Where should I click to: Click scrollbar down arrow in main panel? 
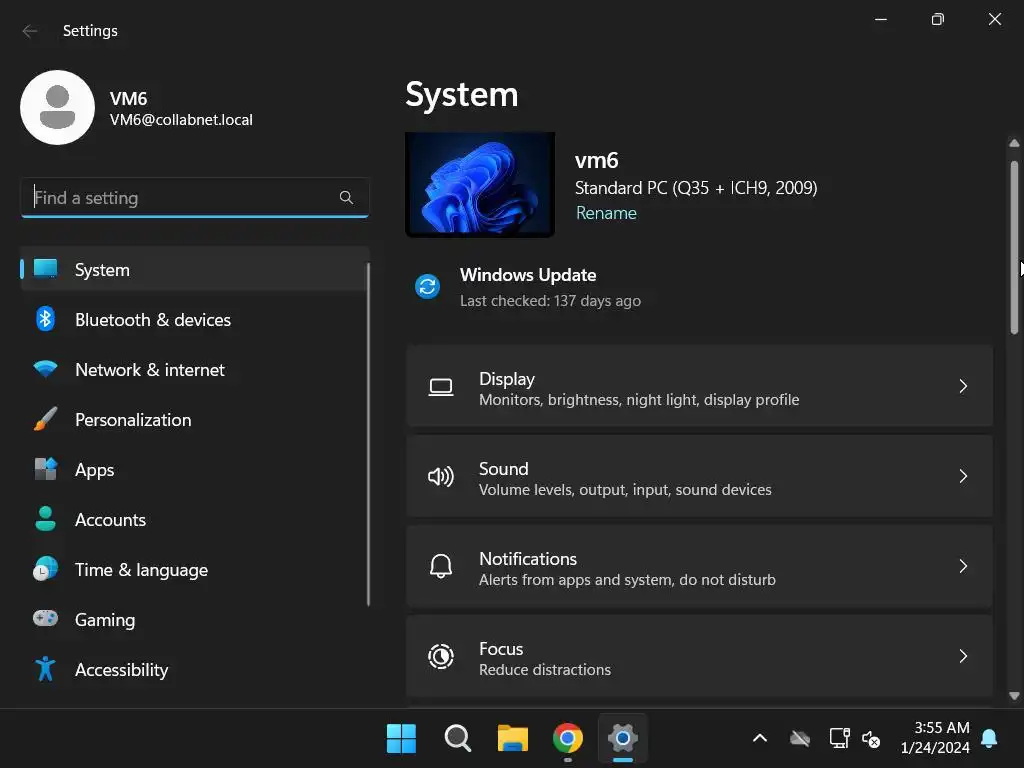pos(1014,696)
